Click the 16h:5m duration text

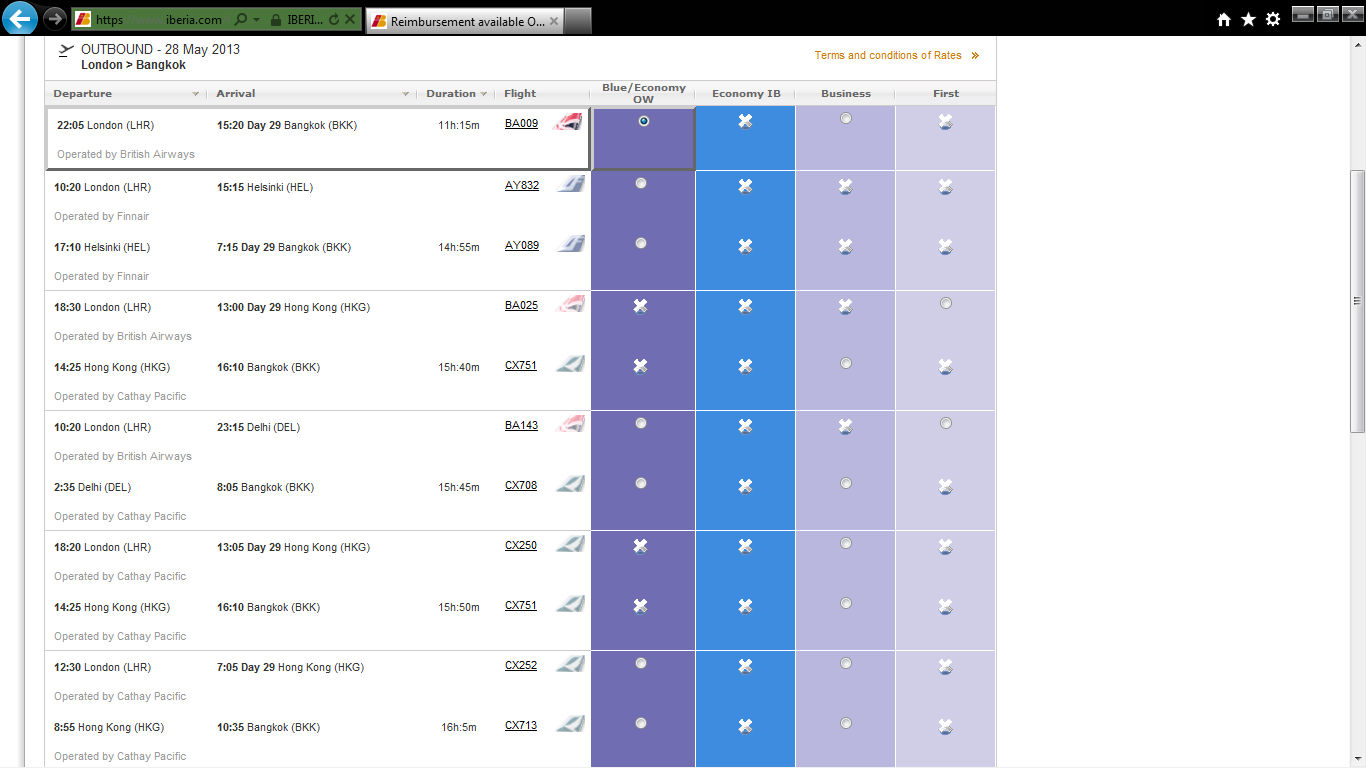pyautogui.click(x=459, y=727)
